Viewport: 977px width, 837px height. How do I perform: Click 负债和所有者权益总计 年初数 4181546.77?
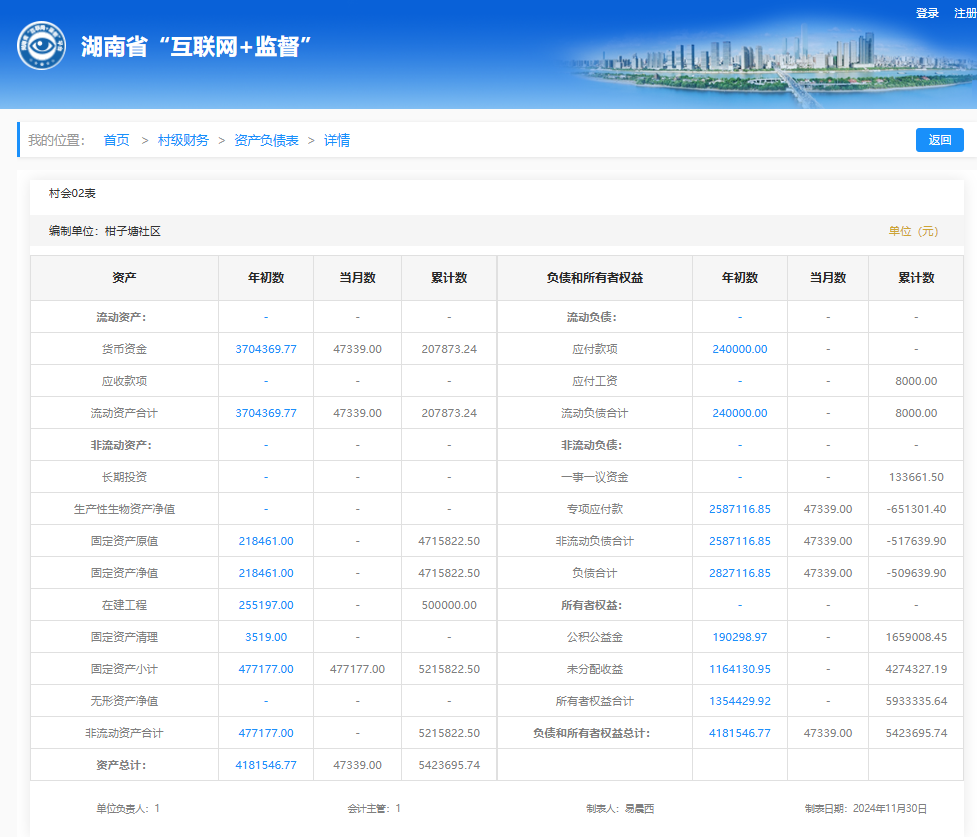pyautogui.click(x=740, y=733)
